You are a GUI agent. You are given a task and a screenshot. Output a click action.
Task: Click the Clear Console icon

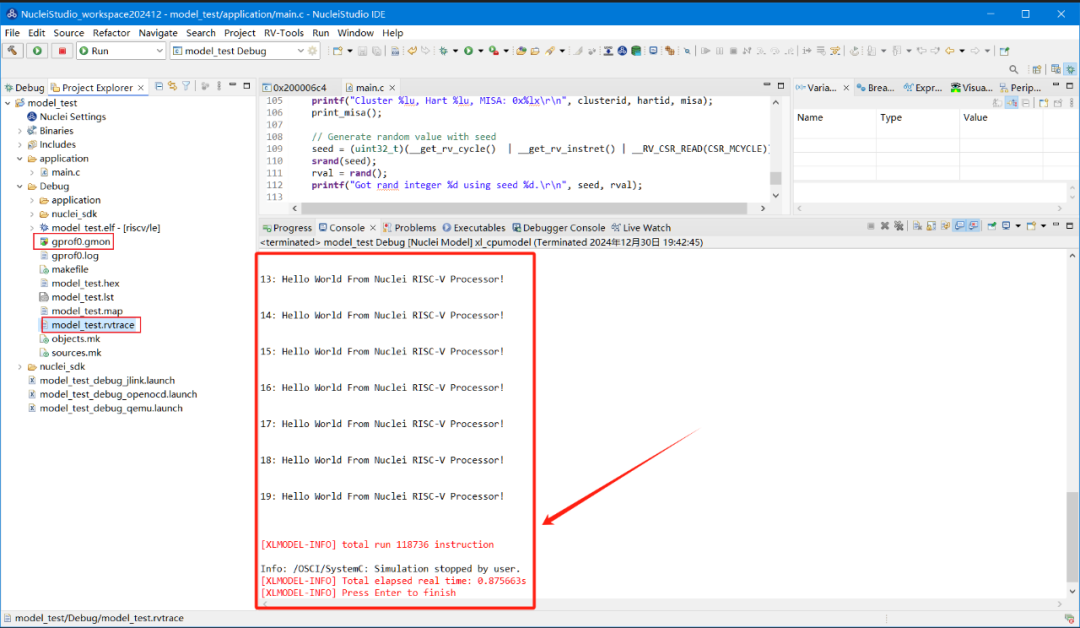[x=917, y=226]
